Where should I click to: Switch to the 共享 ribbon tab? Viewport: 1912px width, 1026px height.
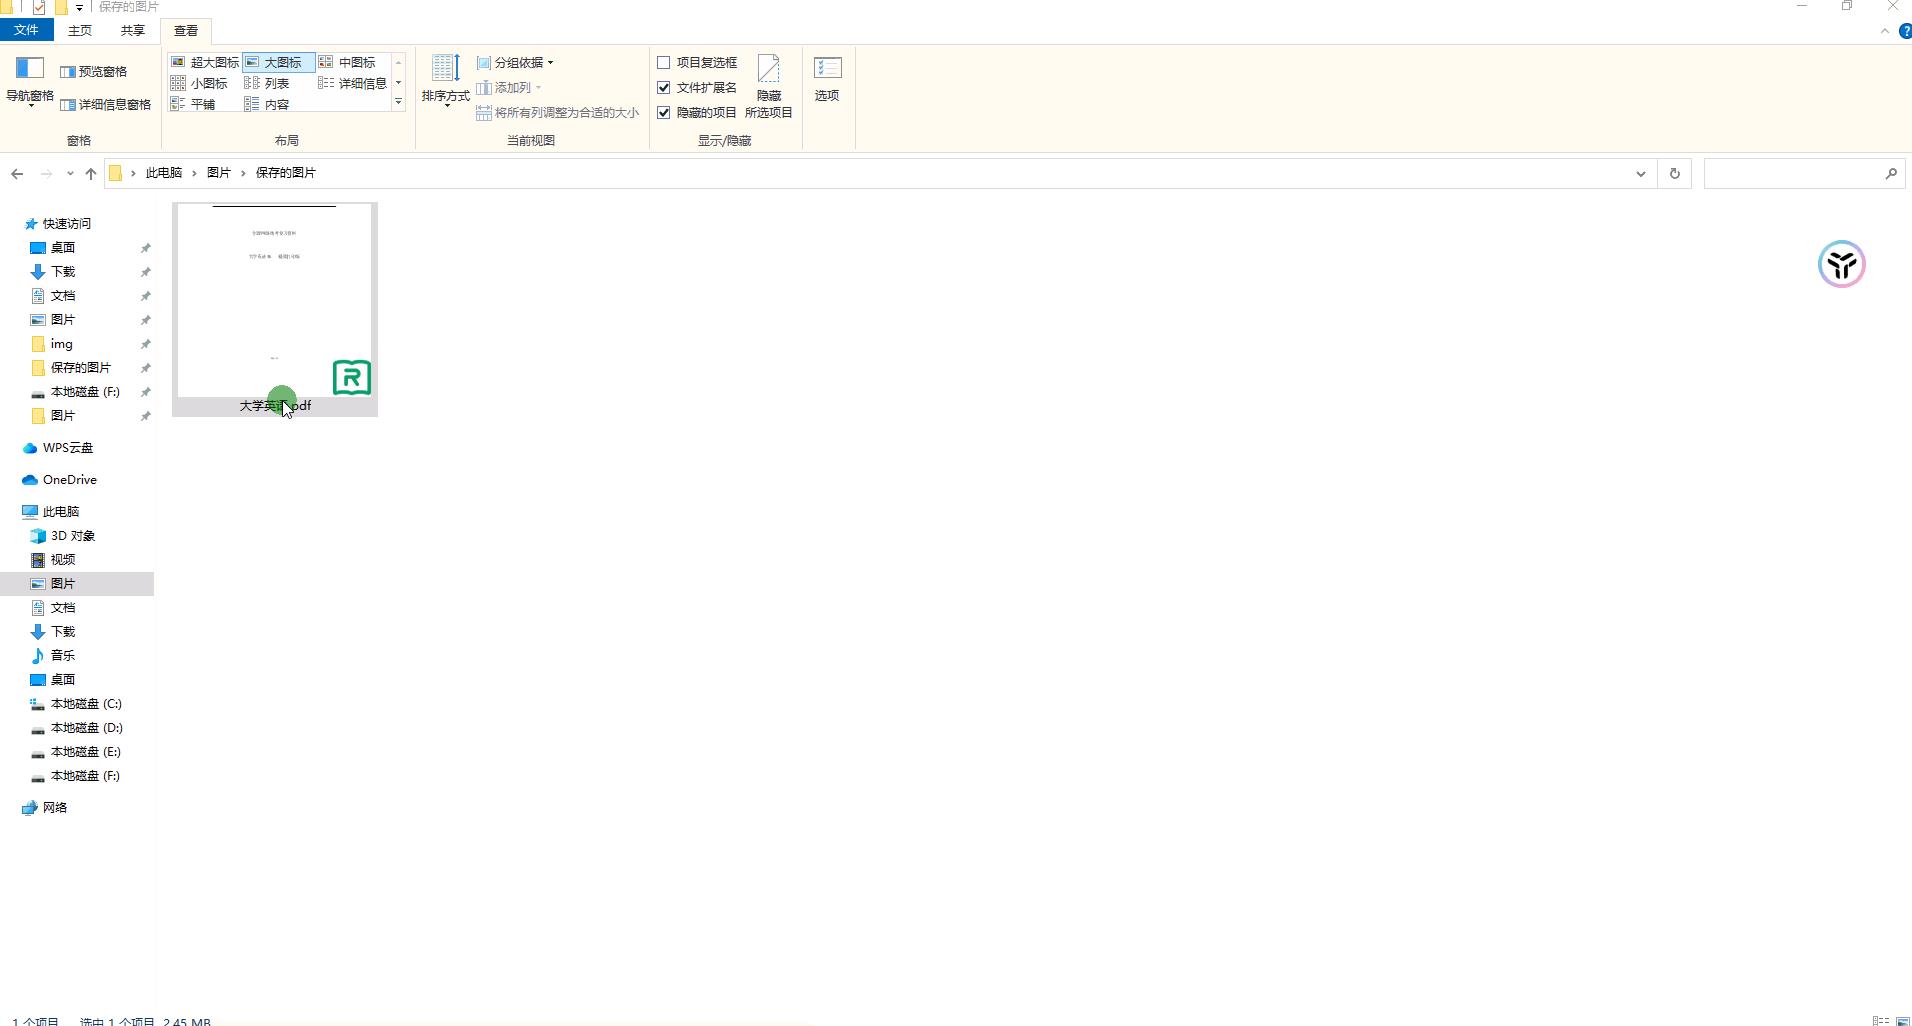click(132, 30)
